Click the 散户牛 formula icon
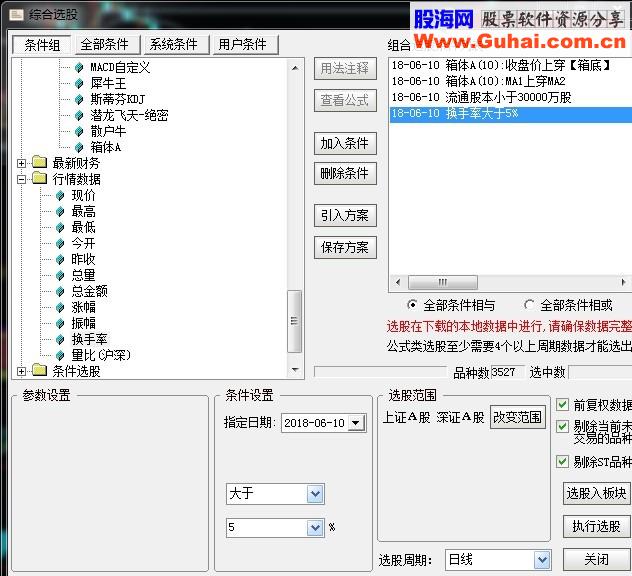Viewport: 632px width, 576px height. pos(79,131)
